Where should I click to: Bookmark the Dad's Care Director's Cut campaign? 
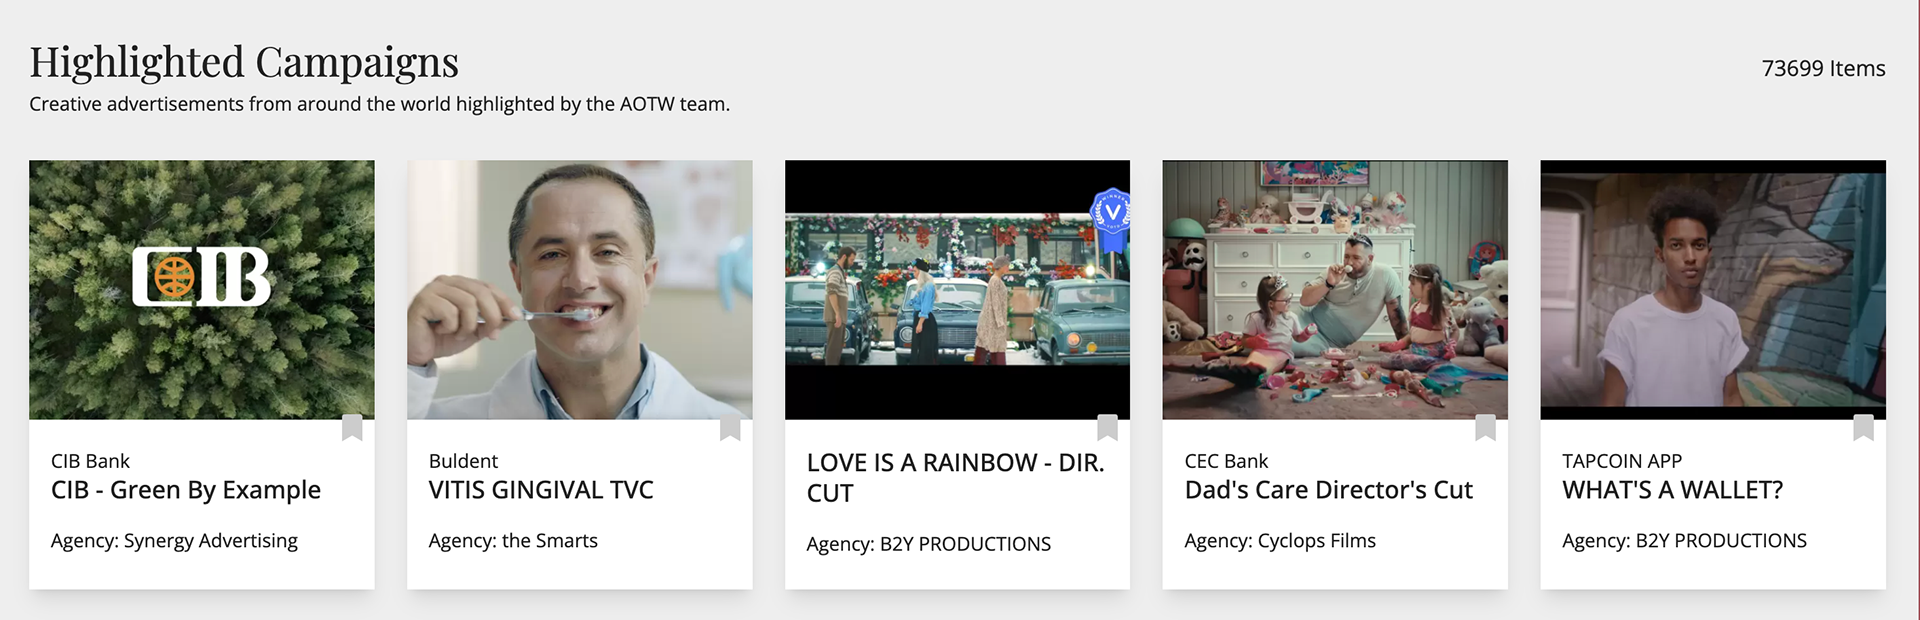tap(1485, 427)
